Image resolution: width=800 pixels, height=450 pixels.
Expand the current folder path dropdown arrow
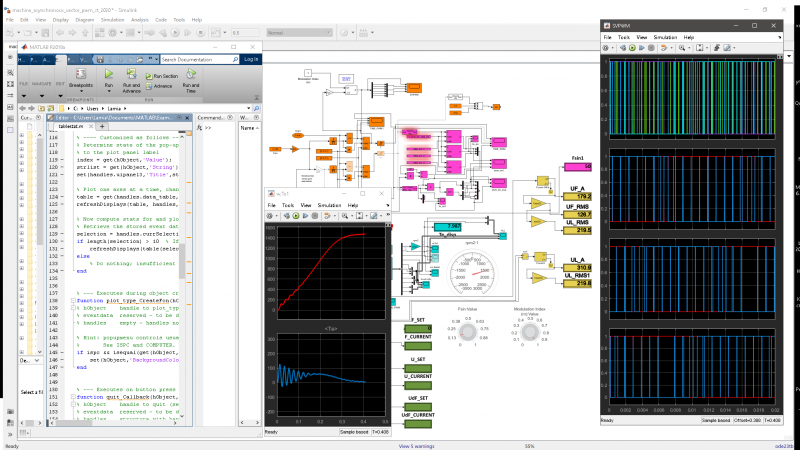point(248,109)
